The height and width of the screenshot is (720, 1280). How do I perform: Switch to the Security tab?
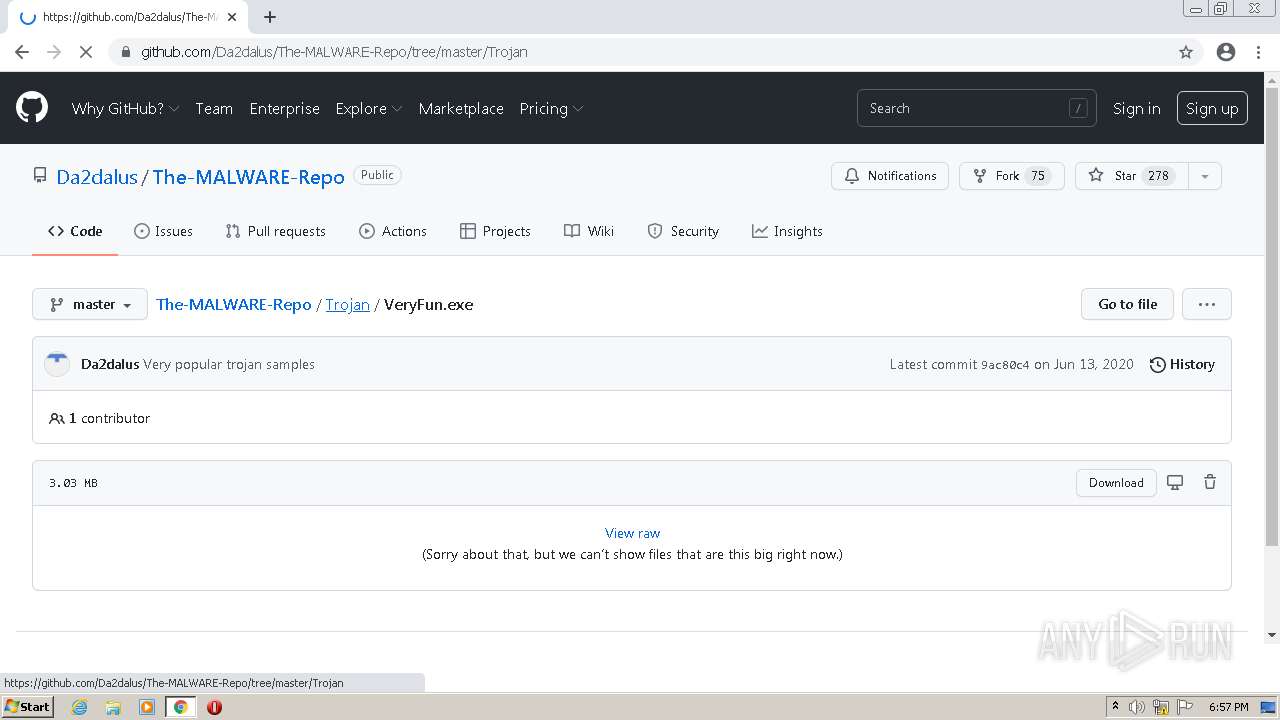683,231
